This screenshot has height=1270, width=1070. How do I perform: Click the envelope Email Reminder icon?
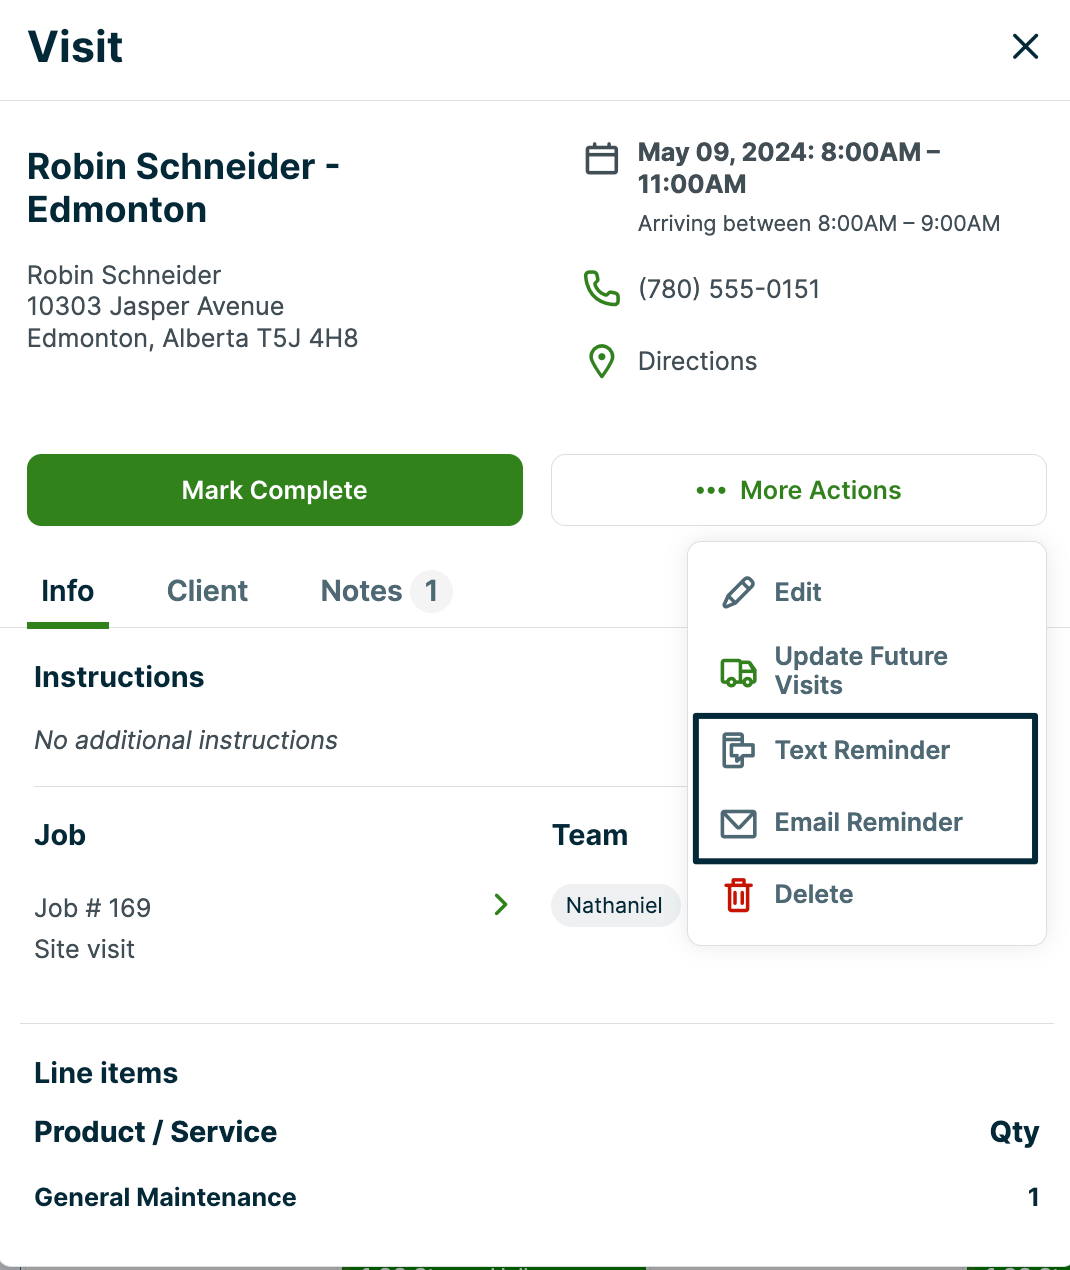click(738, 823)
